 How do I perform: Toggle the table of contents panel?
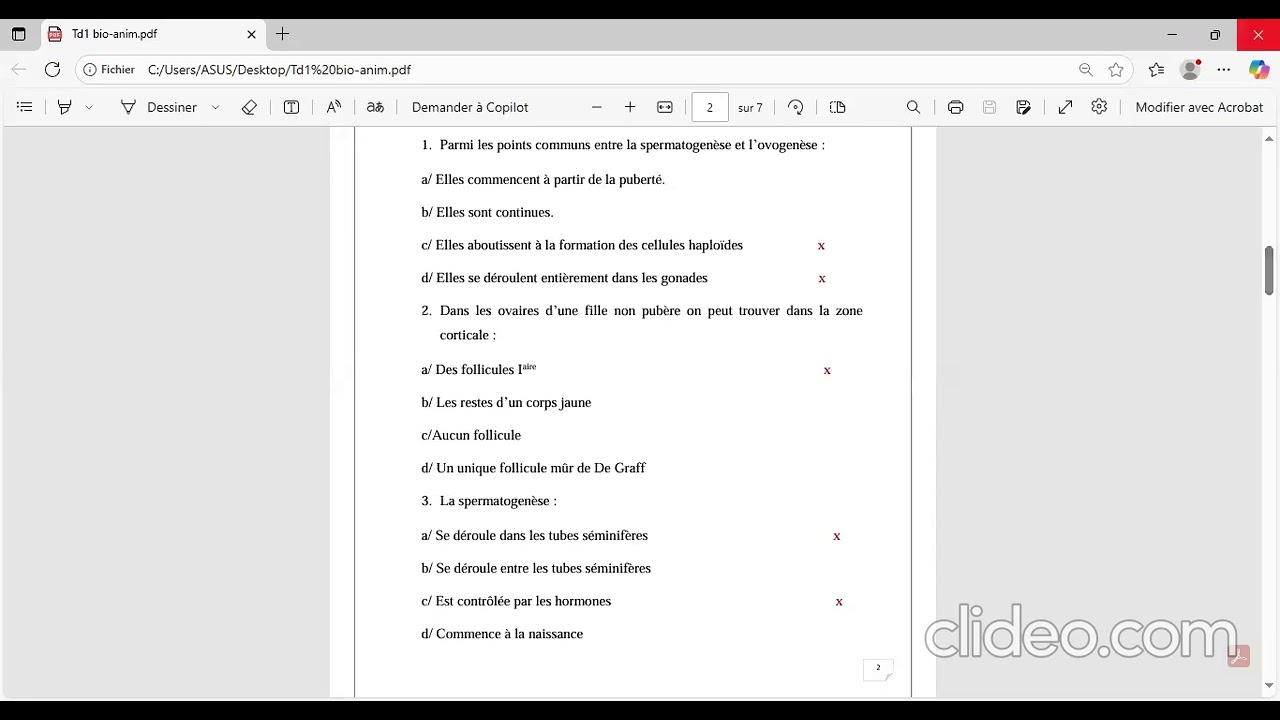(x=25, y=107)
